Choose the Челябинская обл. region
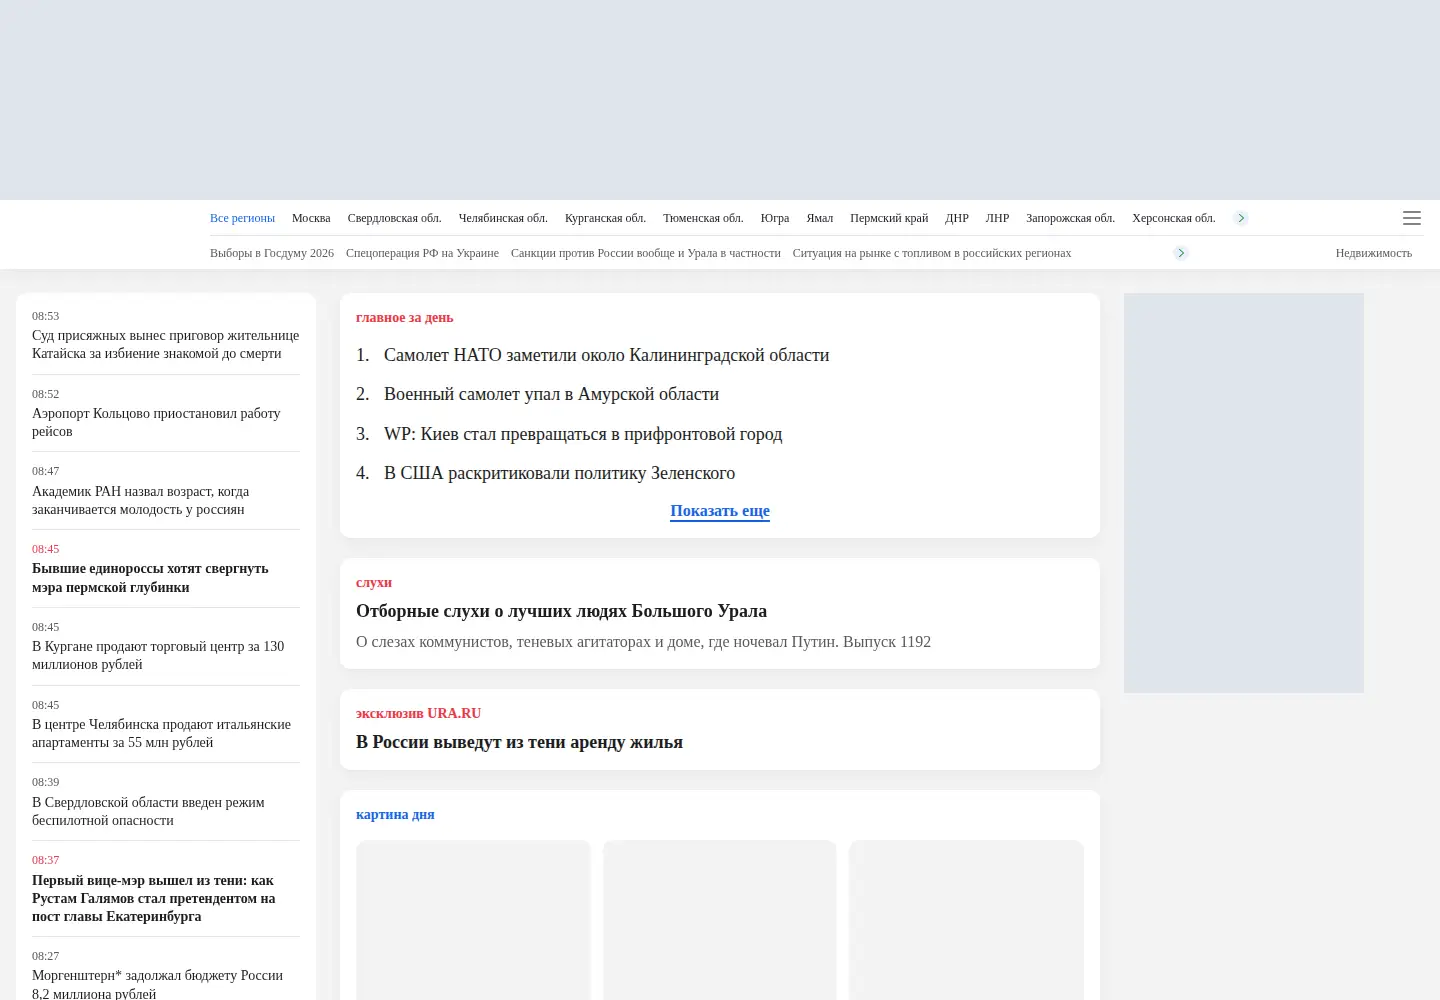This screenshot has height=1000, width=1440. 503,218
